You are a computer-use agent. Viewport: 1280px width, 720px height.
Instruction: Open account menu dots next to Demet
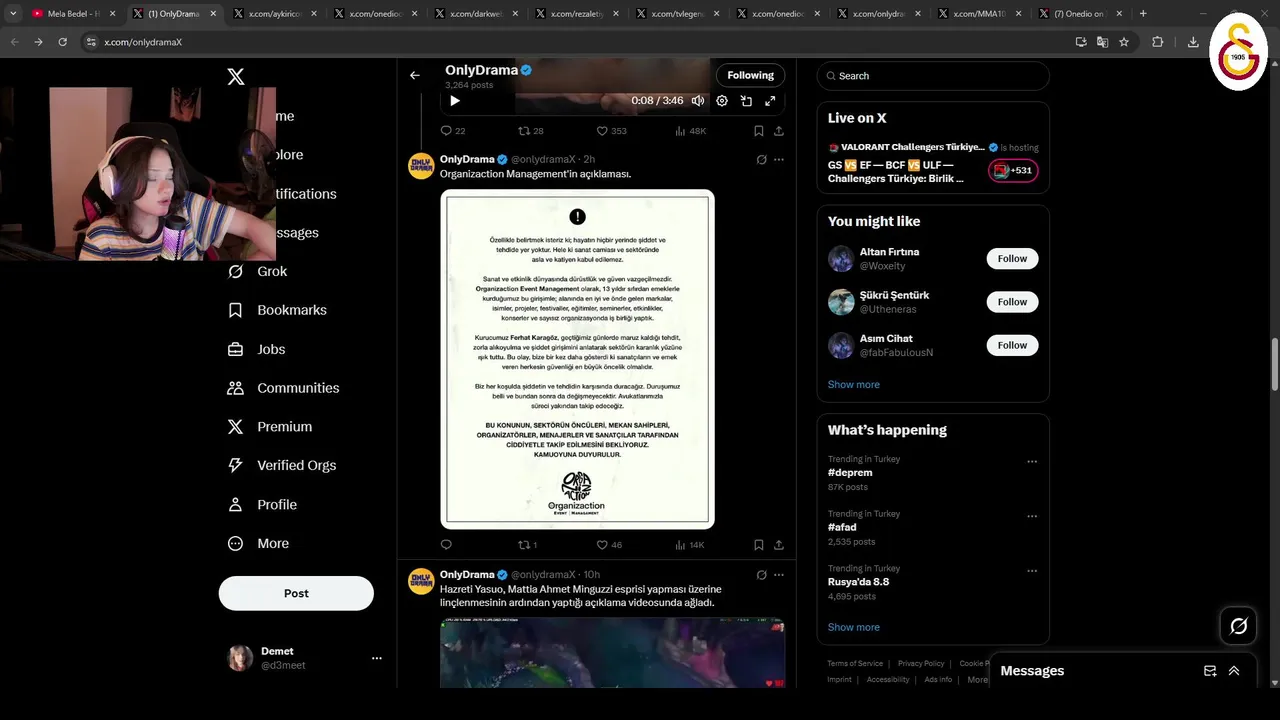(377, 658)
